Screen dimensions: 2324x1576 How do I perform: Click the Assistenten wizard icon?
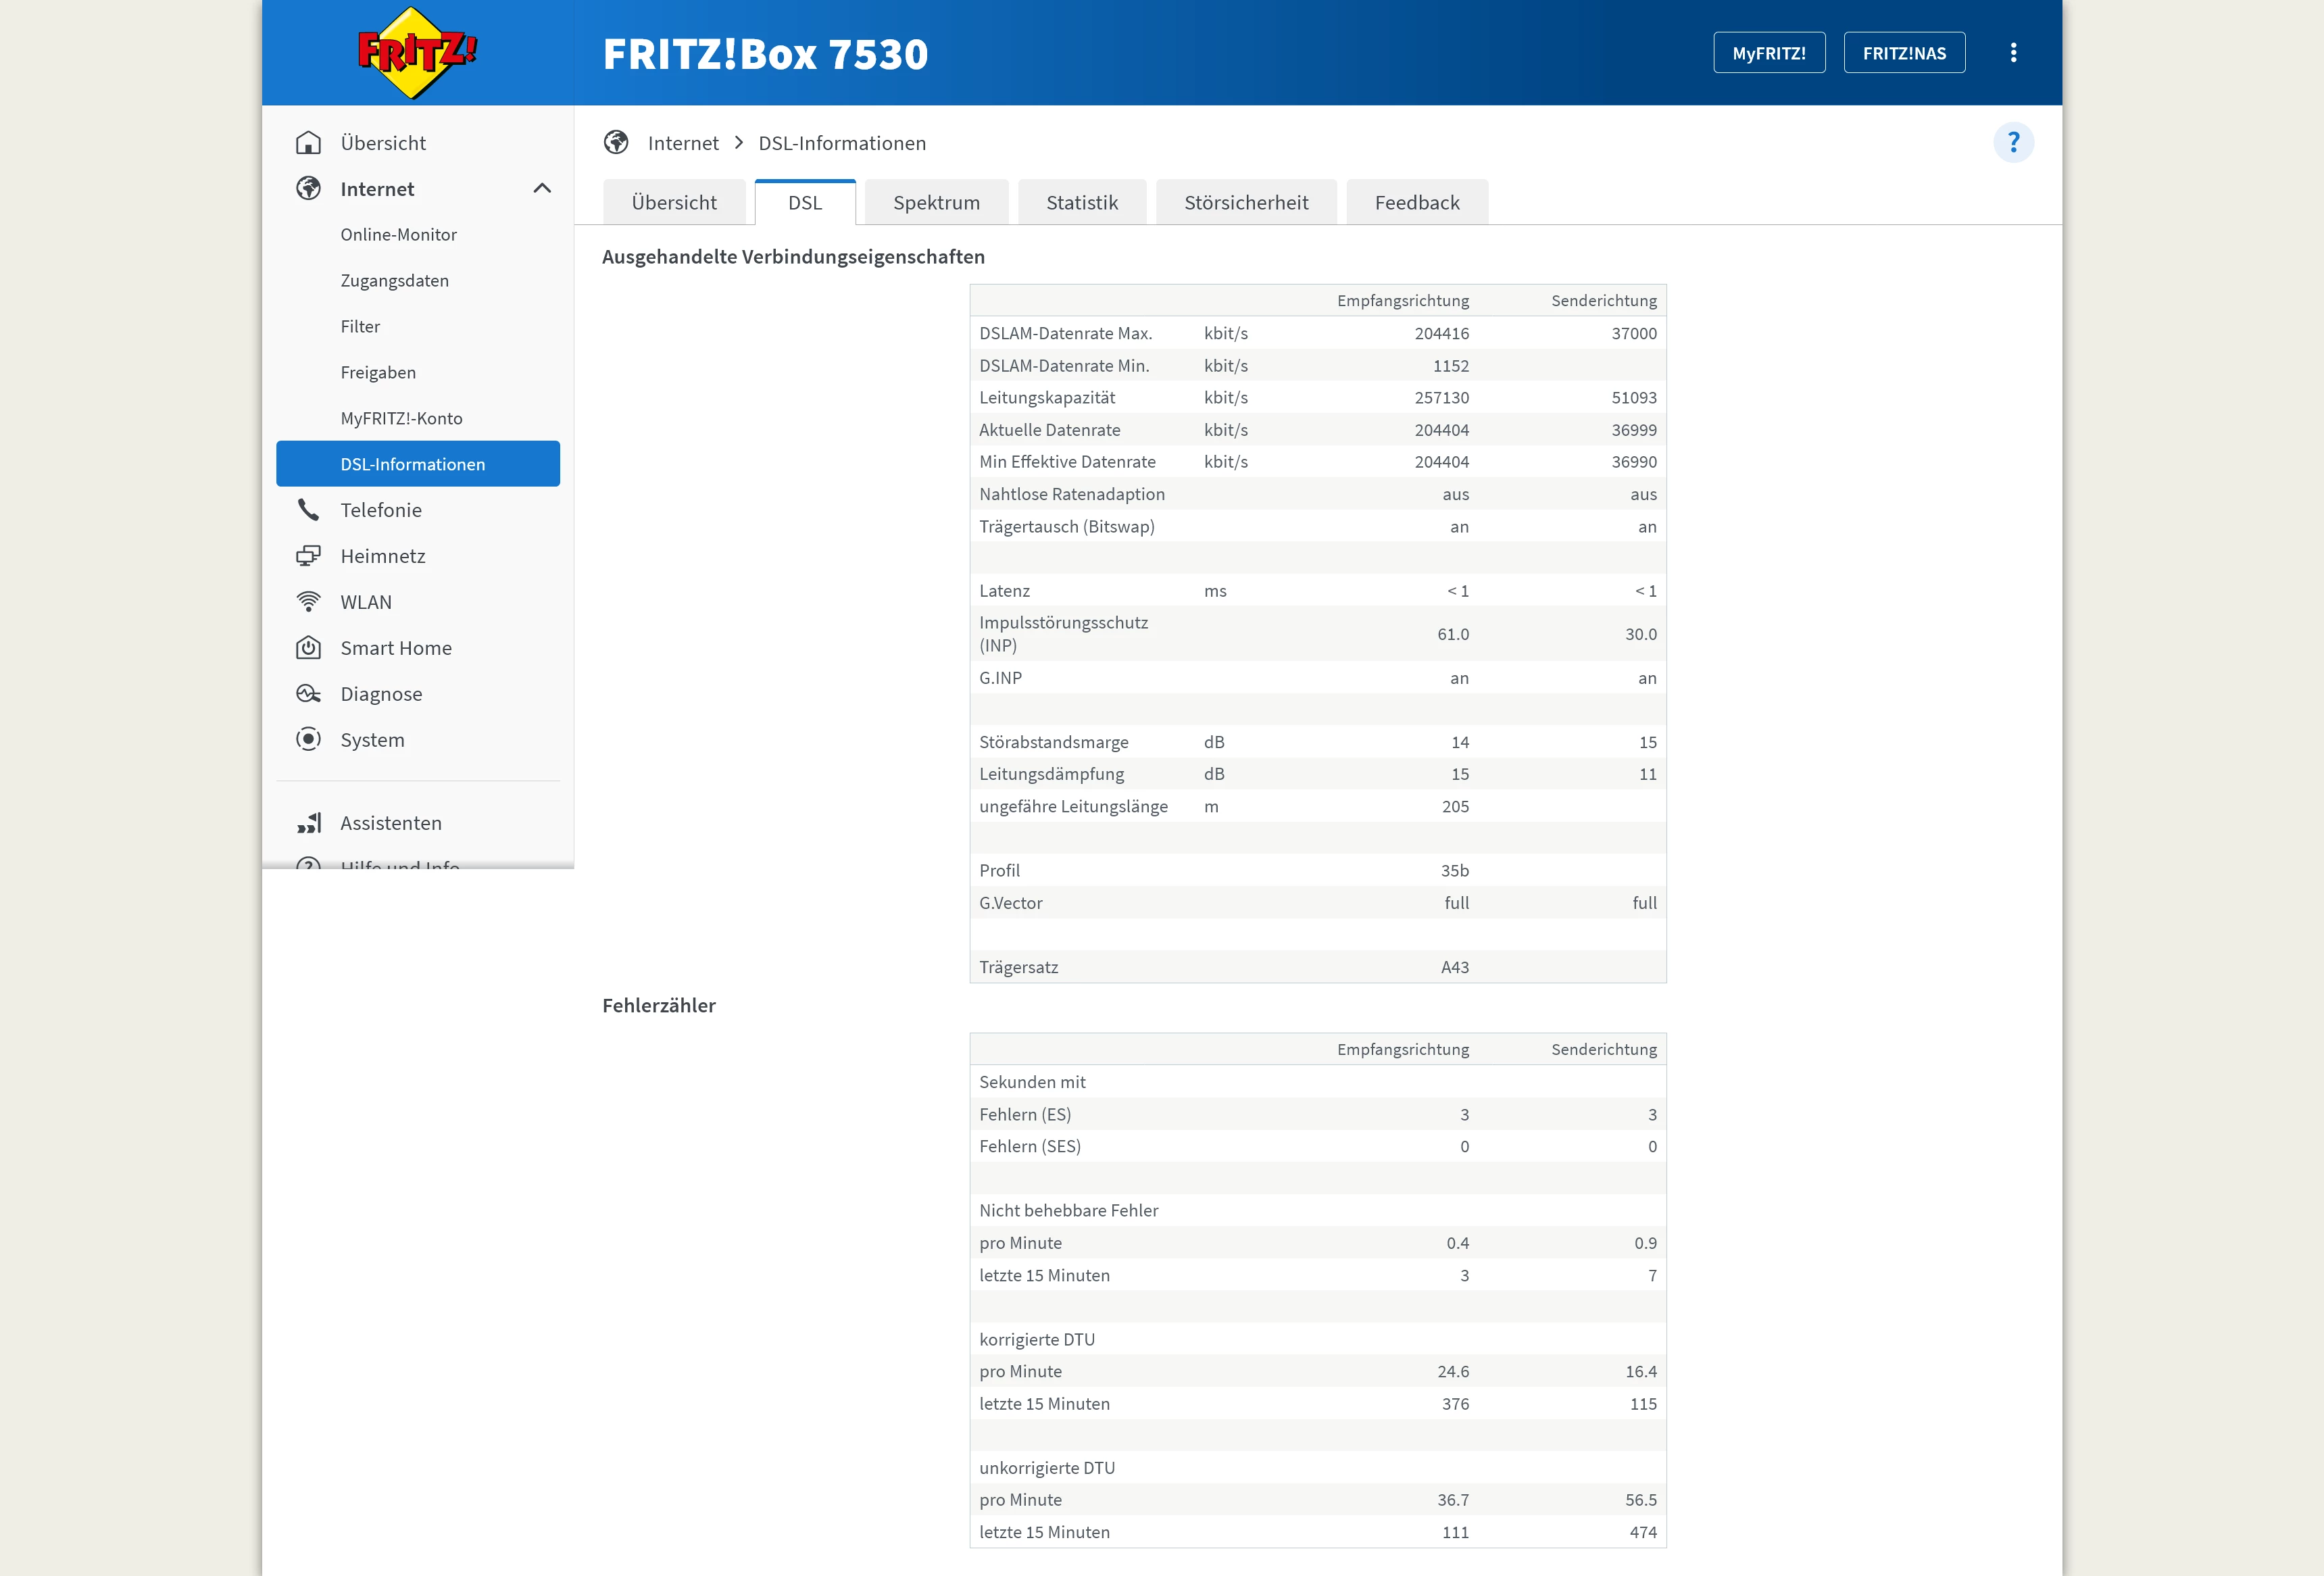point(308,823)
